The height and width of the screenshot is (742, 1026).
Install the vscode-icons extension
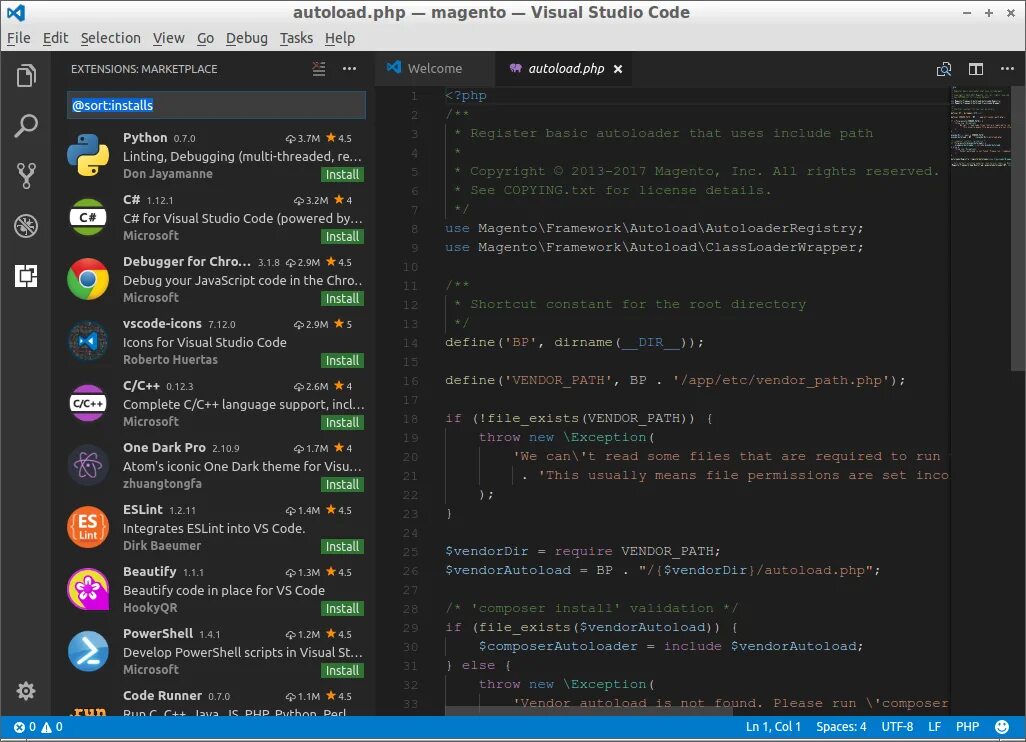point(342,361)
